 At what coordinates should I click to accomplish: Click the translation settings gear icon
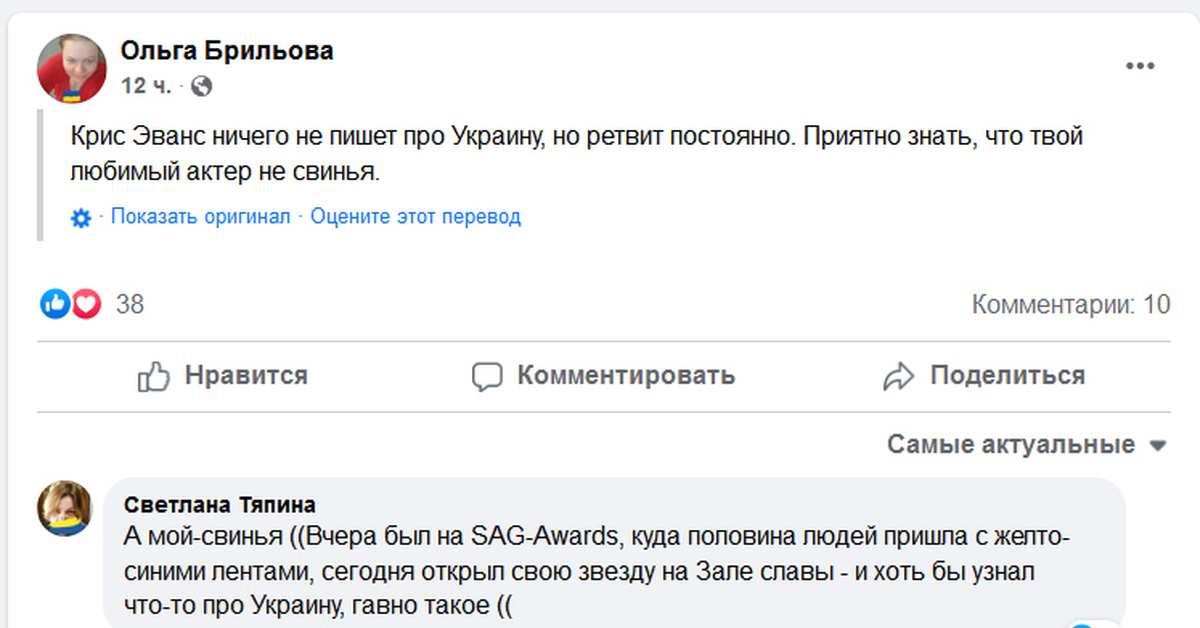tap(81, 218)
